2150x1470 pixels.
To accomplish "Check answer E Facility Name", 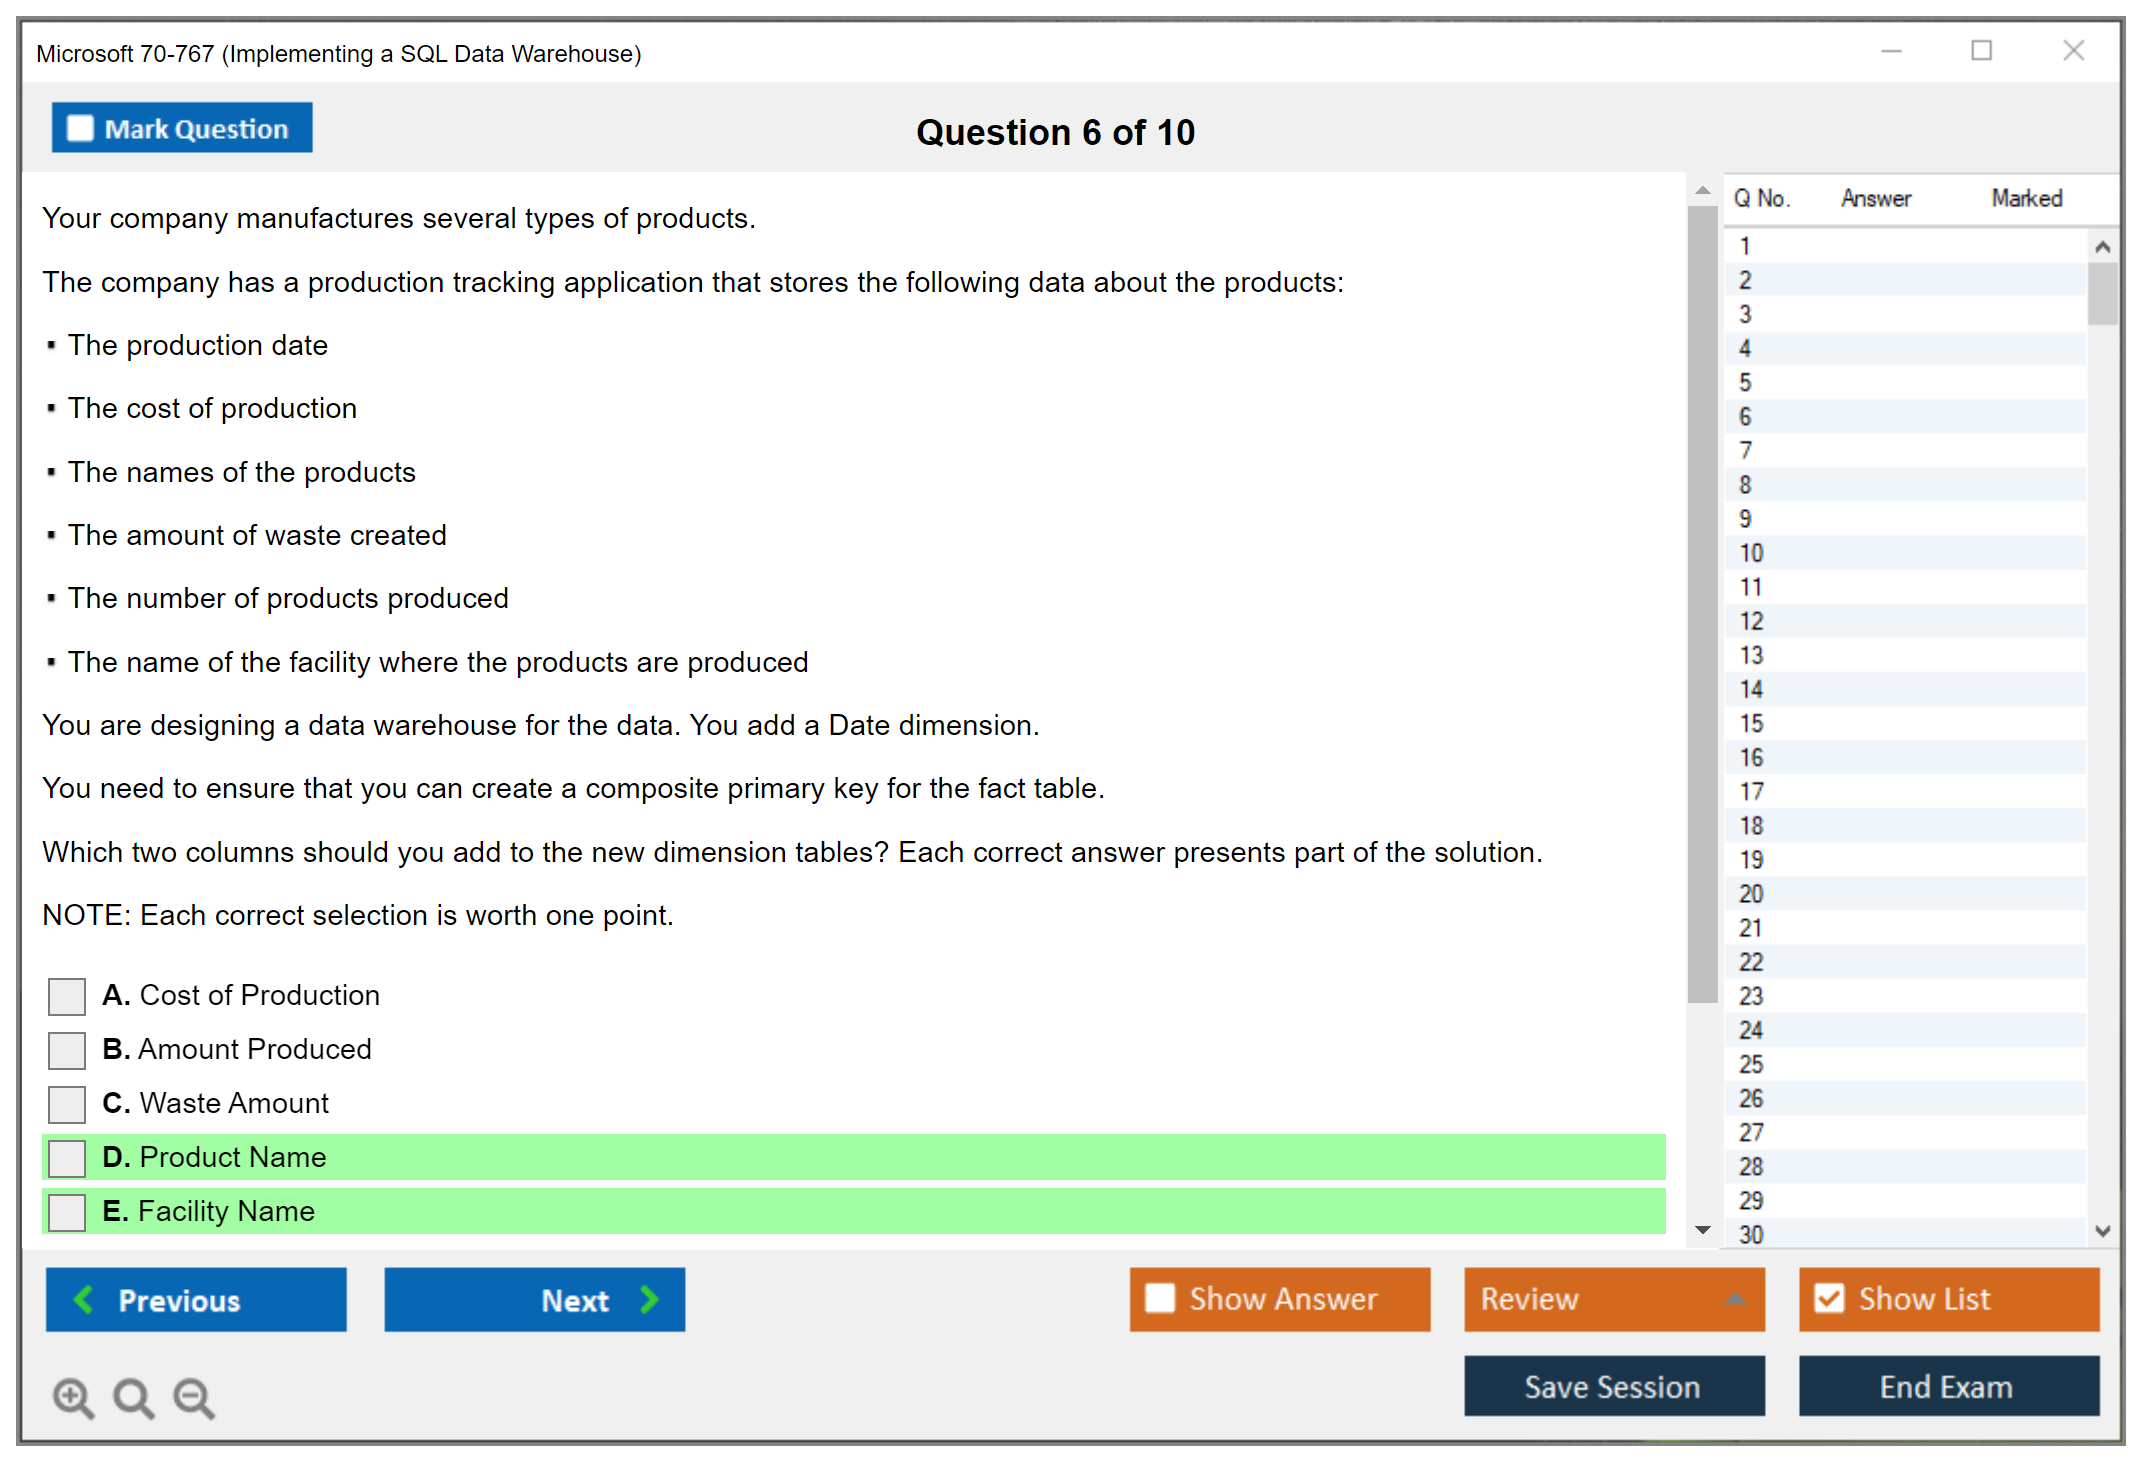I will tap(67, 1212).
